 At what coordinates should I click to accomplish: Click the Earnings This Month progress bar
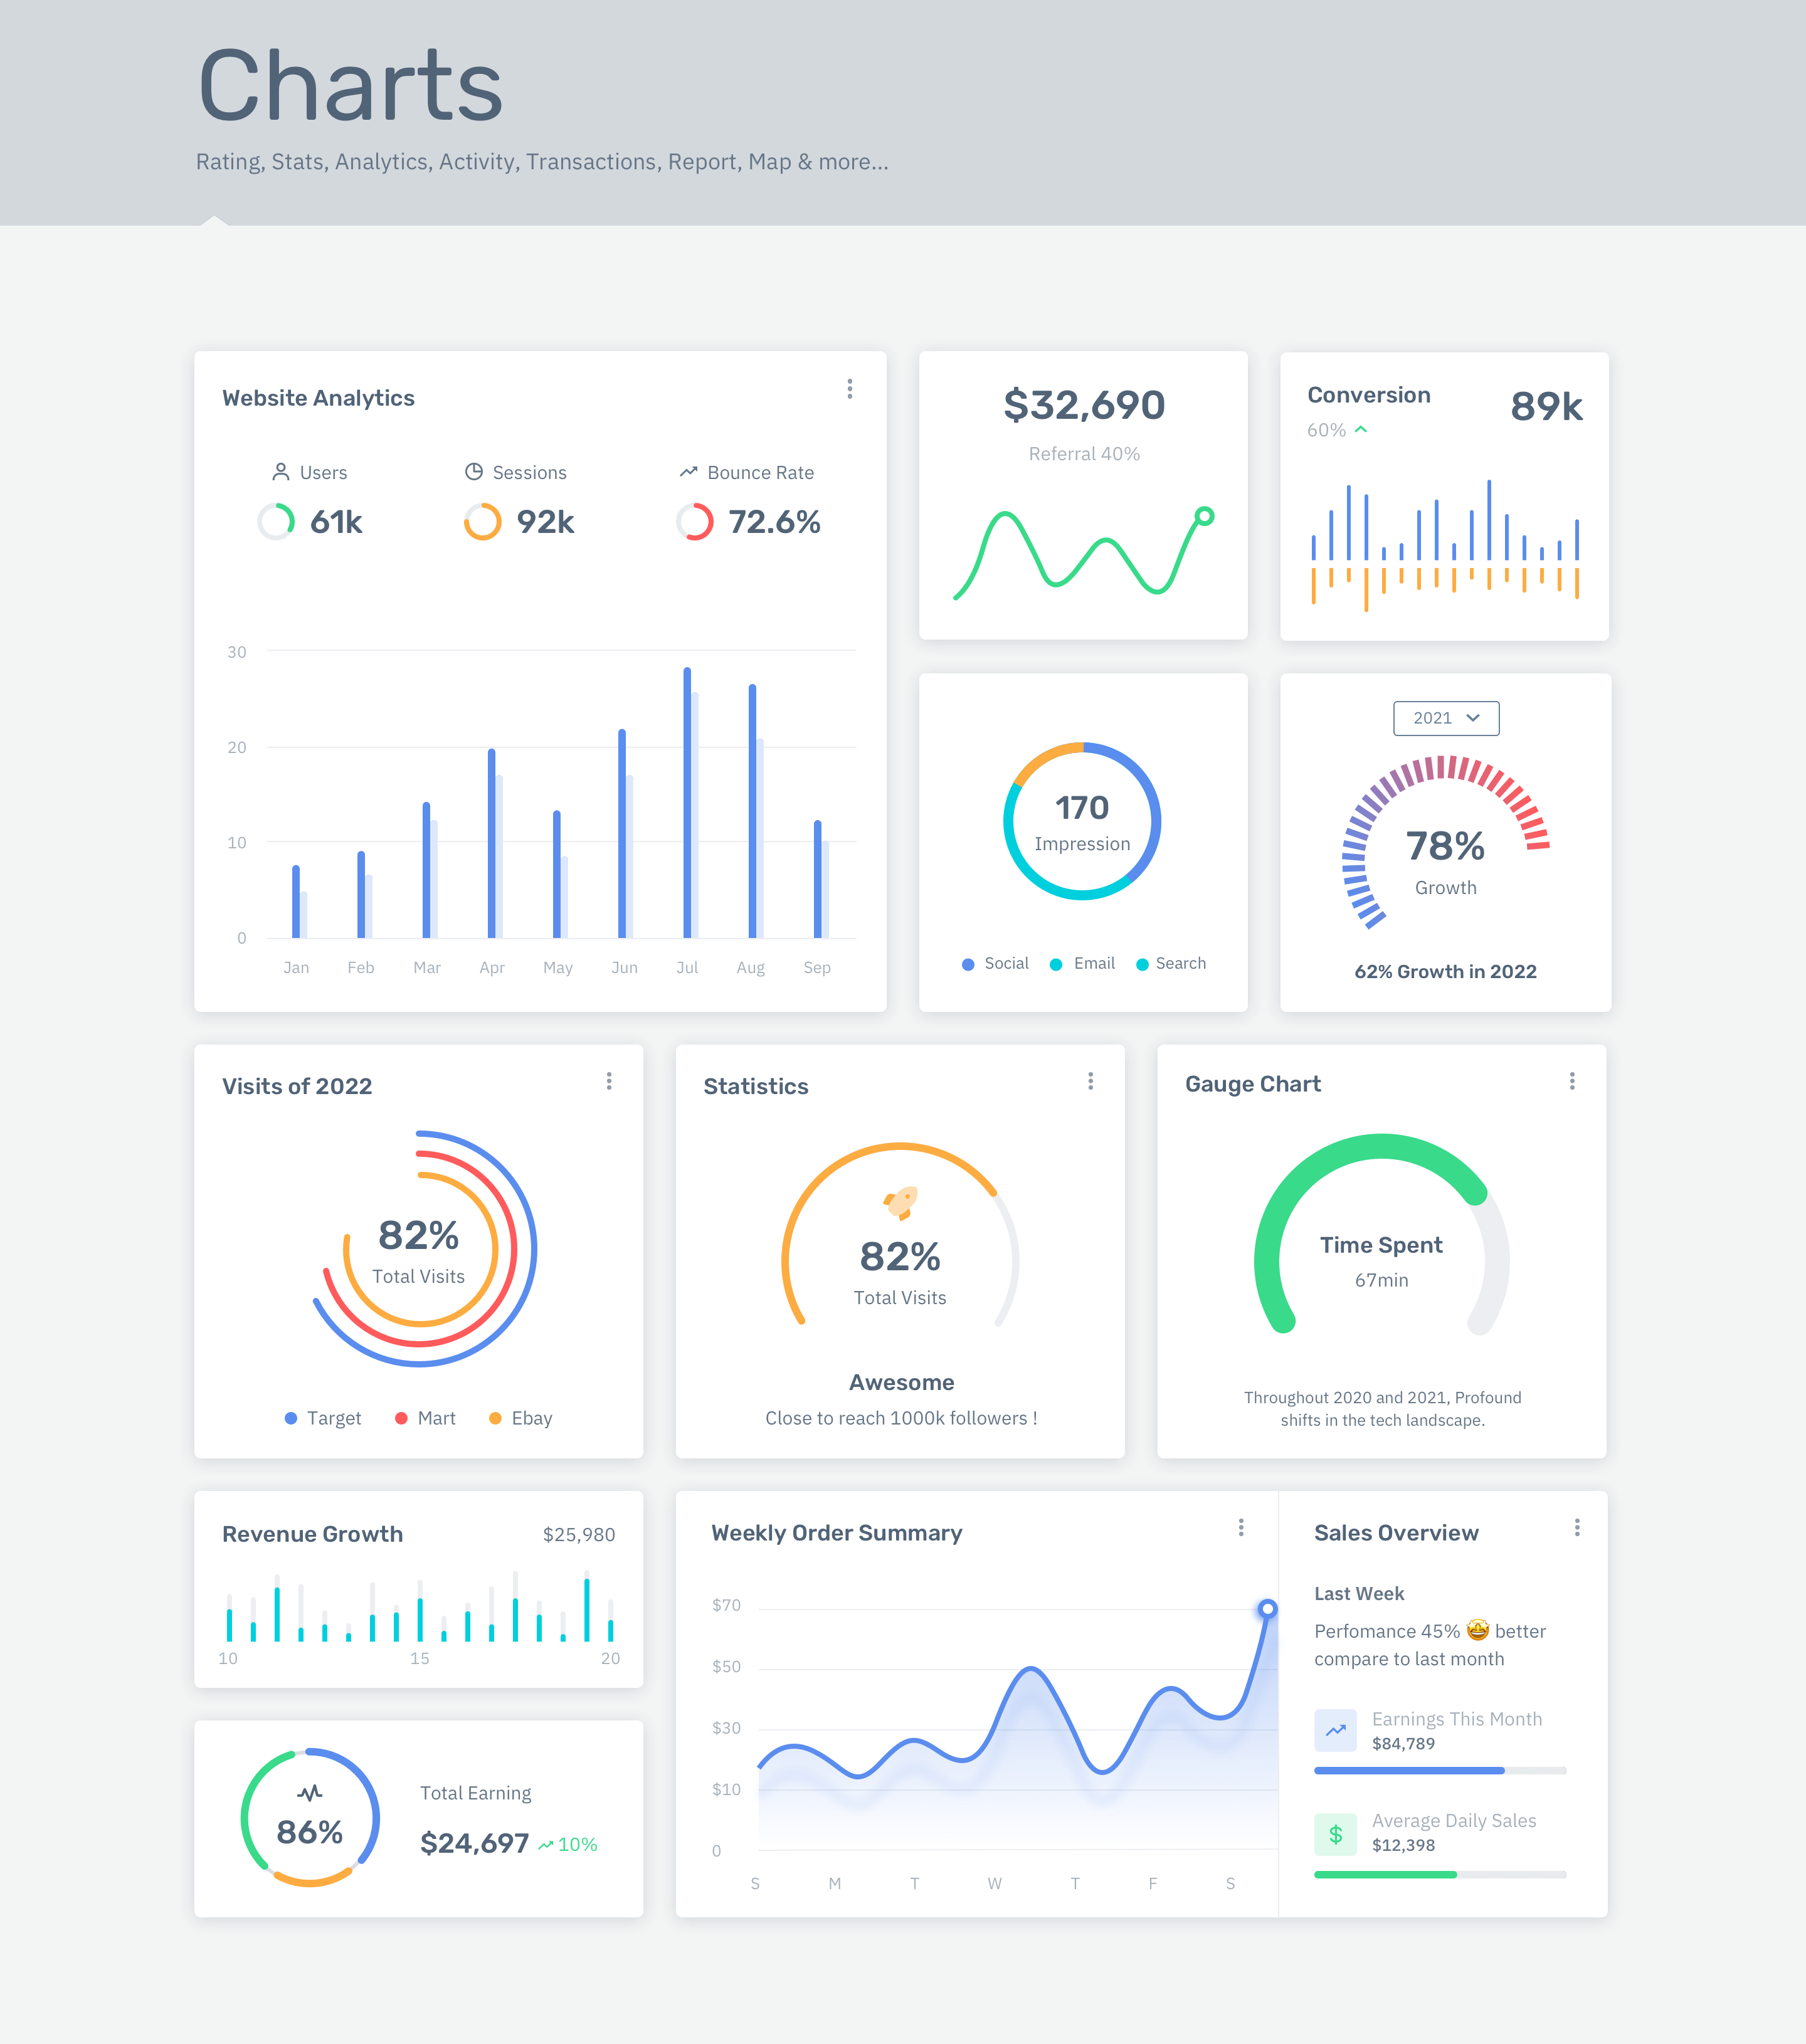click(1439, 1770)
